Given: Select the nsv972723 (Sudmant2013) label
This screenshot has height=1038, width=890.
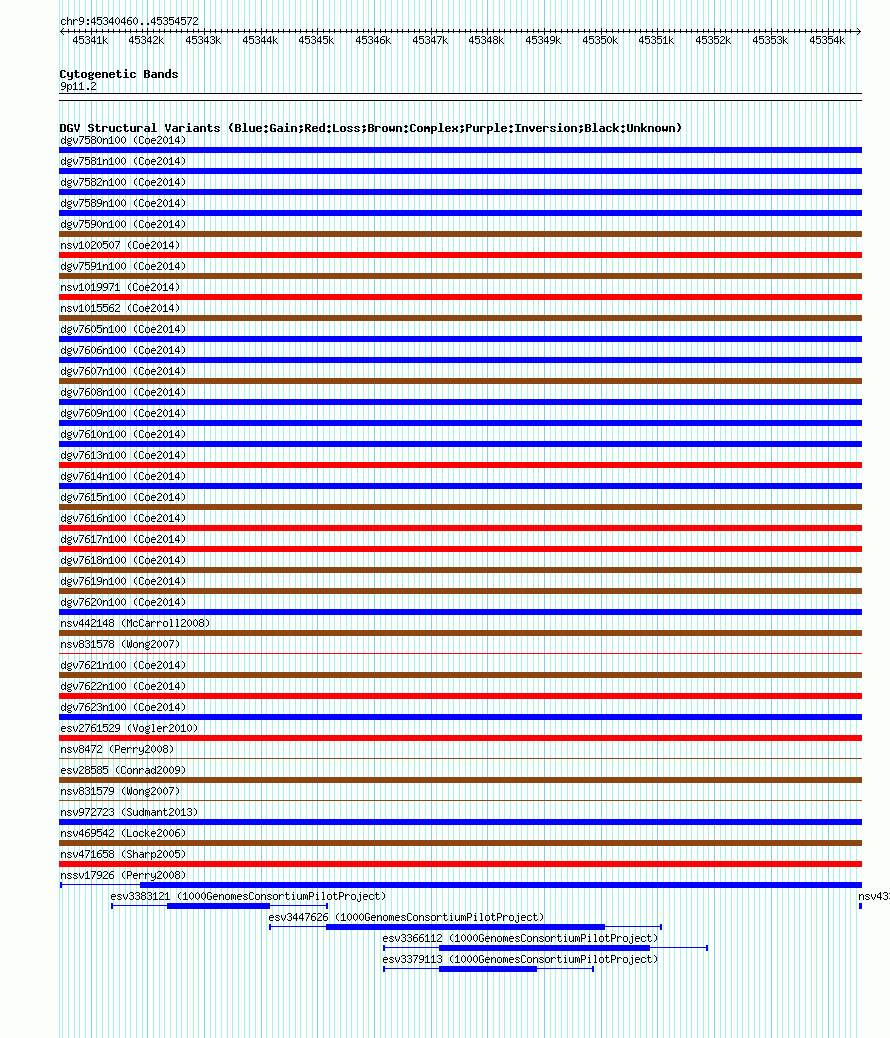Looking at the screenshot, I should (x=129, y=812).
